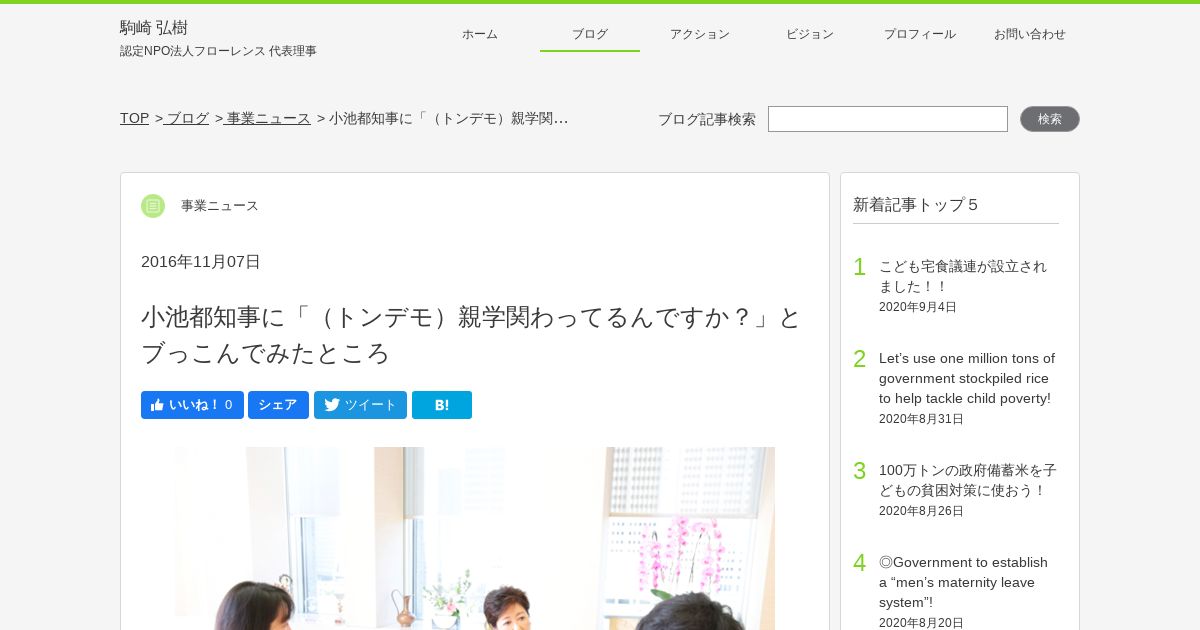Screen dimensions: 1200x630
Task: Click the 認定NPO法人フローレンス 代表理事 subtitle
Action: pyautogui.click(x=218, y=51)
